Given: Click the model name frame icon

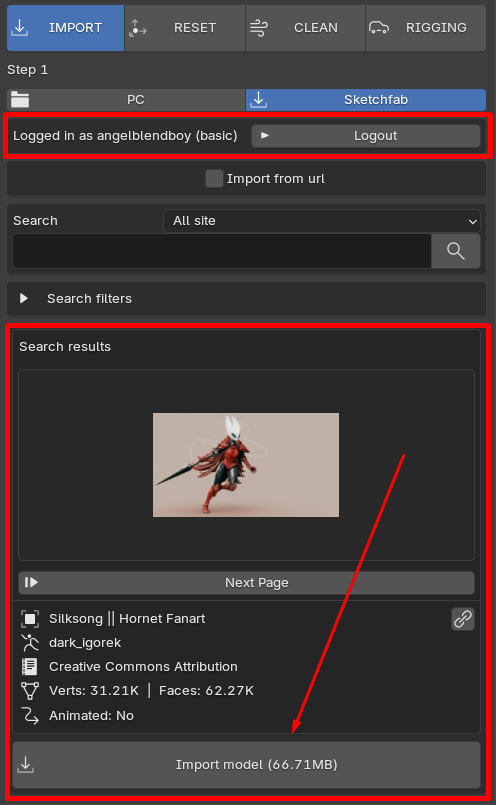Looking at the screenshot, I should click(30, 619).
